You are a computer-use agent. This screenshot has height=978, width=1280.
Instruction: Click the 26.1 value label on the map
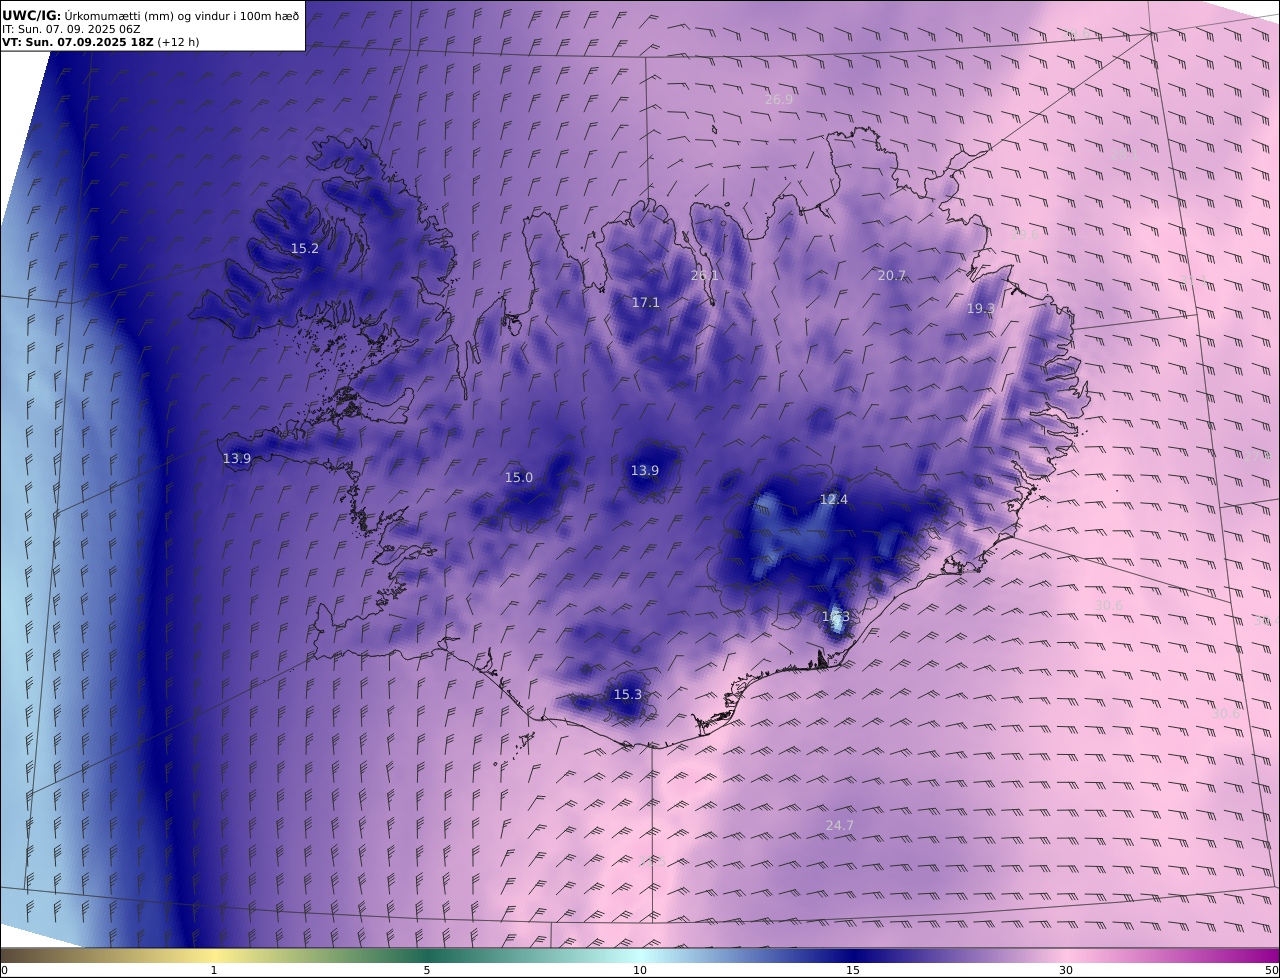pos(705,275)
